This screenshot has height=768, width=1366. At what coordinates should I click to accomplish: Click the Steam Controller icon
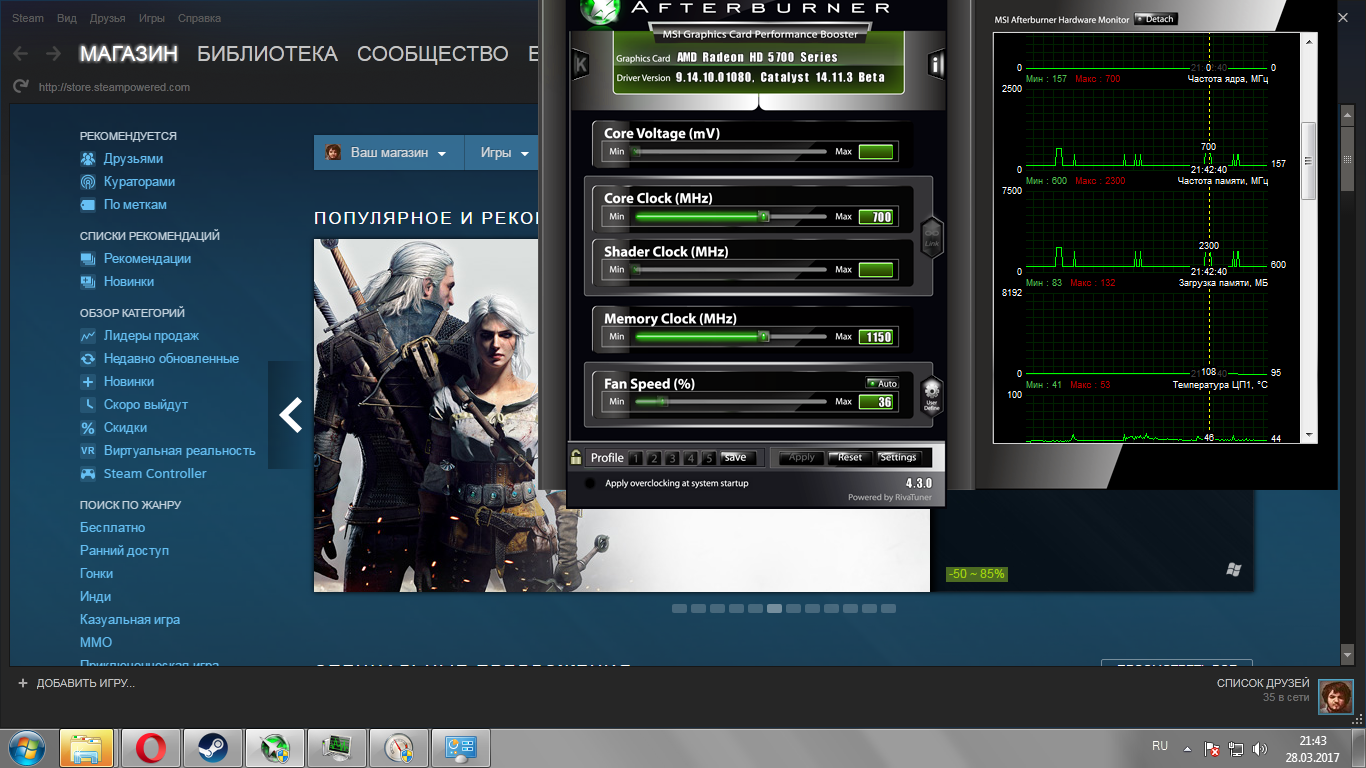(88, 474)
